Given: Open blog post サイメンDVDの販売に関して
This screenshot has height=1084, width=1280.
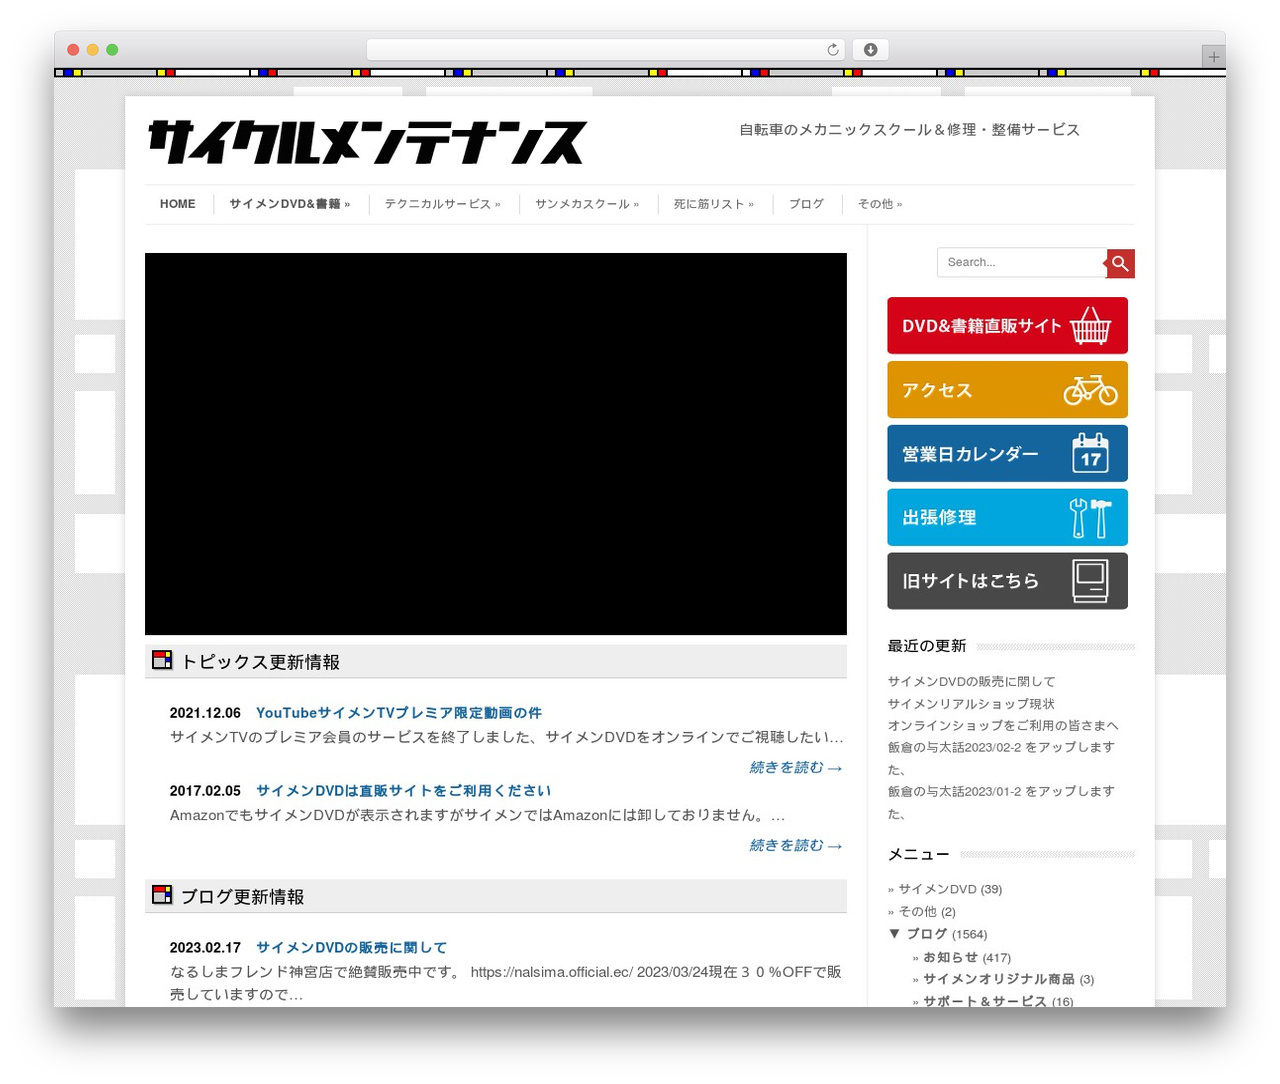Looking at the screenshot, I should click(352, 948).
